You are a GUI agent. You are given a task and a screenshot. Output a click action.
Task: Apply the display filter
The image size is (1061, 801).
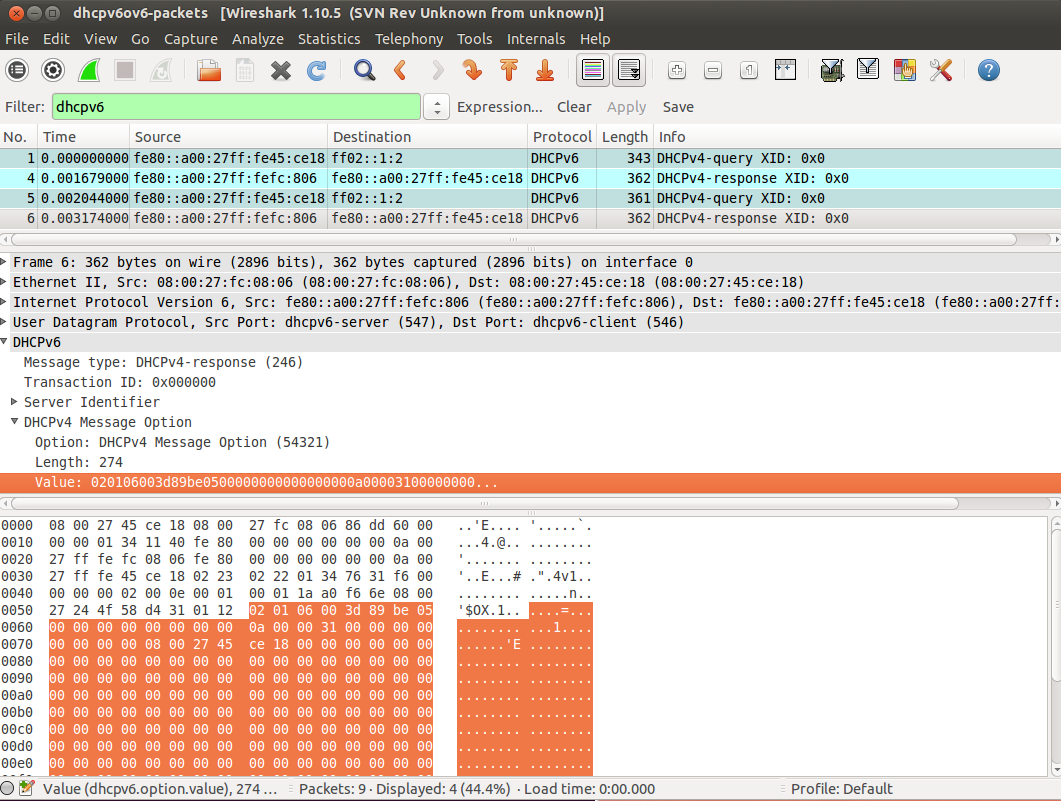[x=626, y=107]
